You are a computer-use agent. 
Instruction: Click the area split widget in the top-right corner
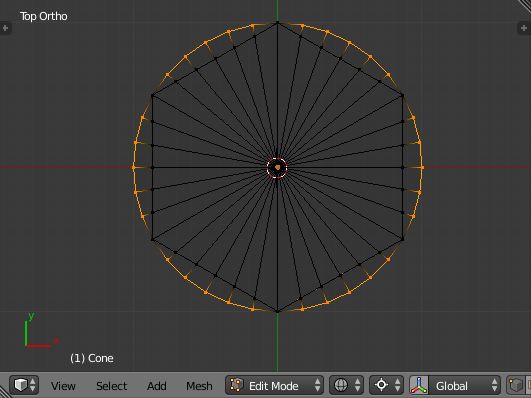[x=525, y=5]
